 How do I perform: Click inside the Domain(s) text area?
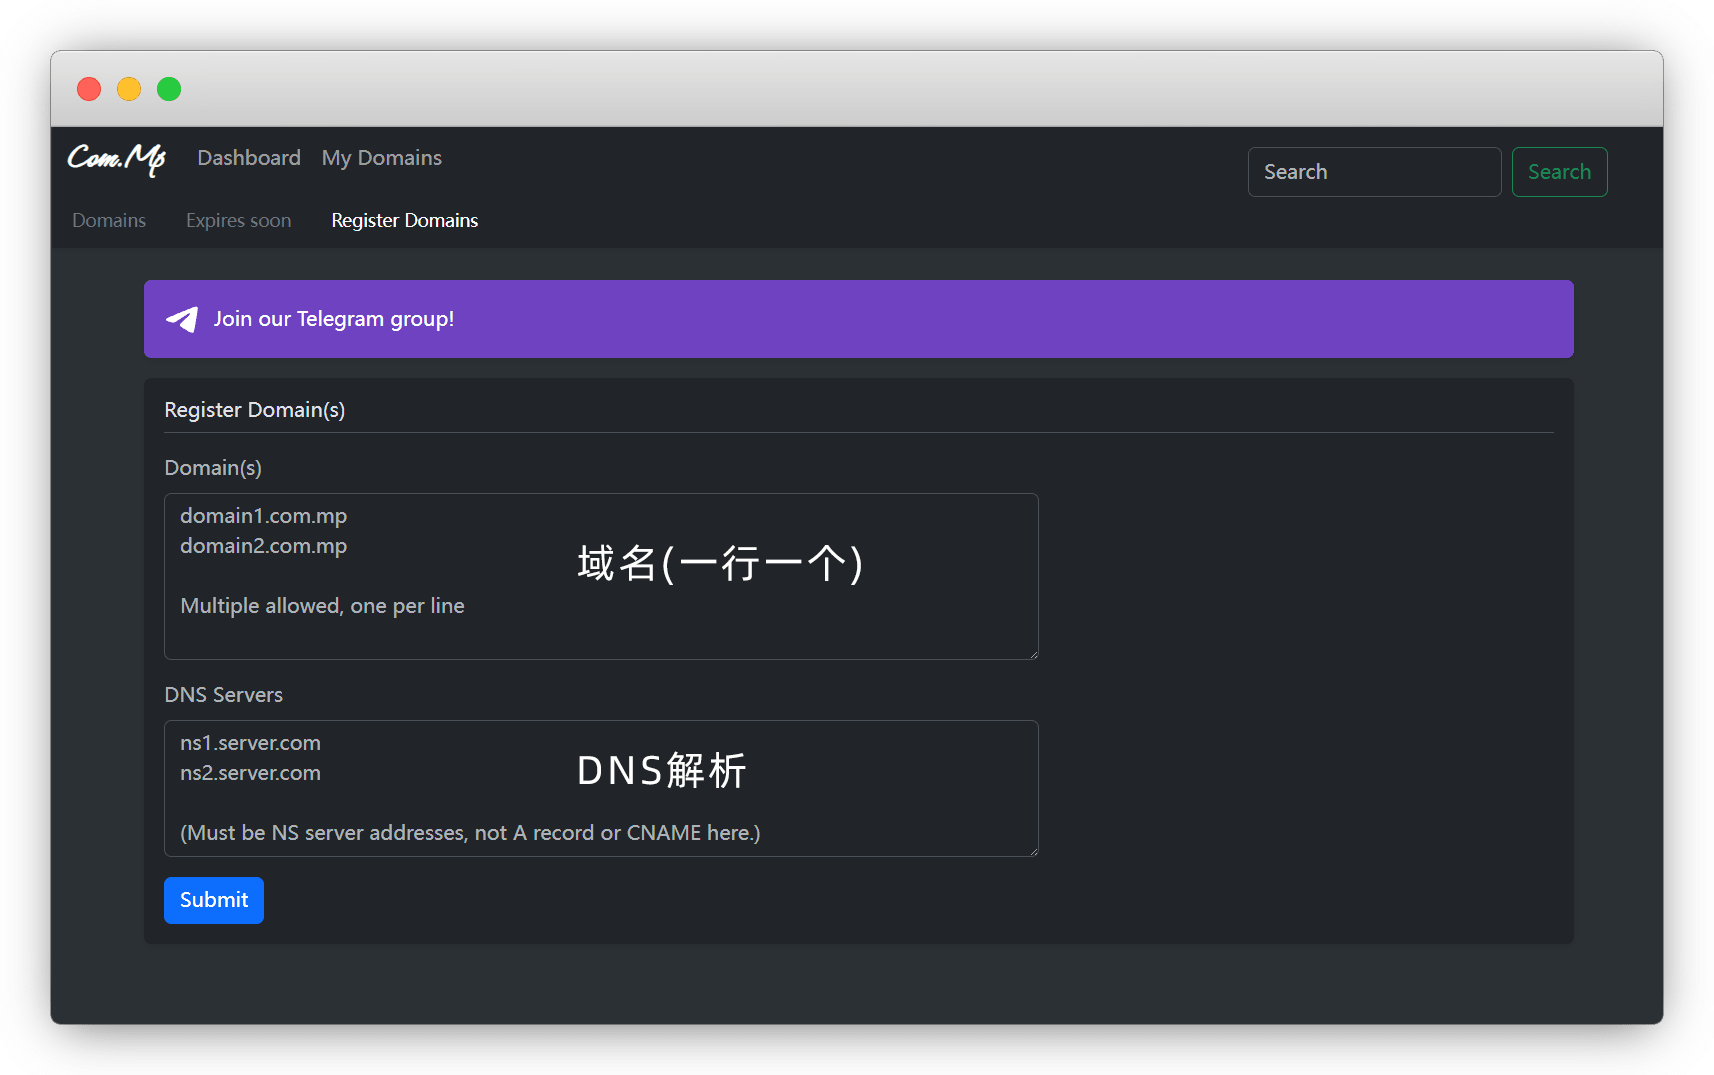(x=600, y=576)
